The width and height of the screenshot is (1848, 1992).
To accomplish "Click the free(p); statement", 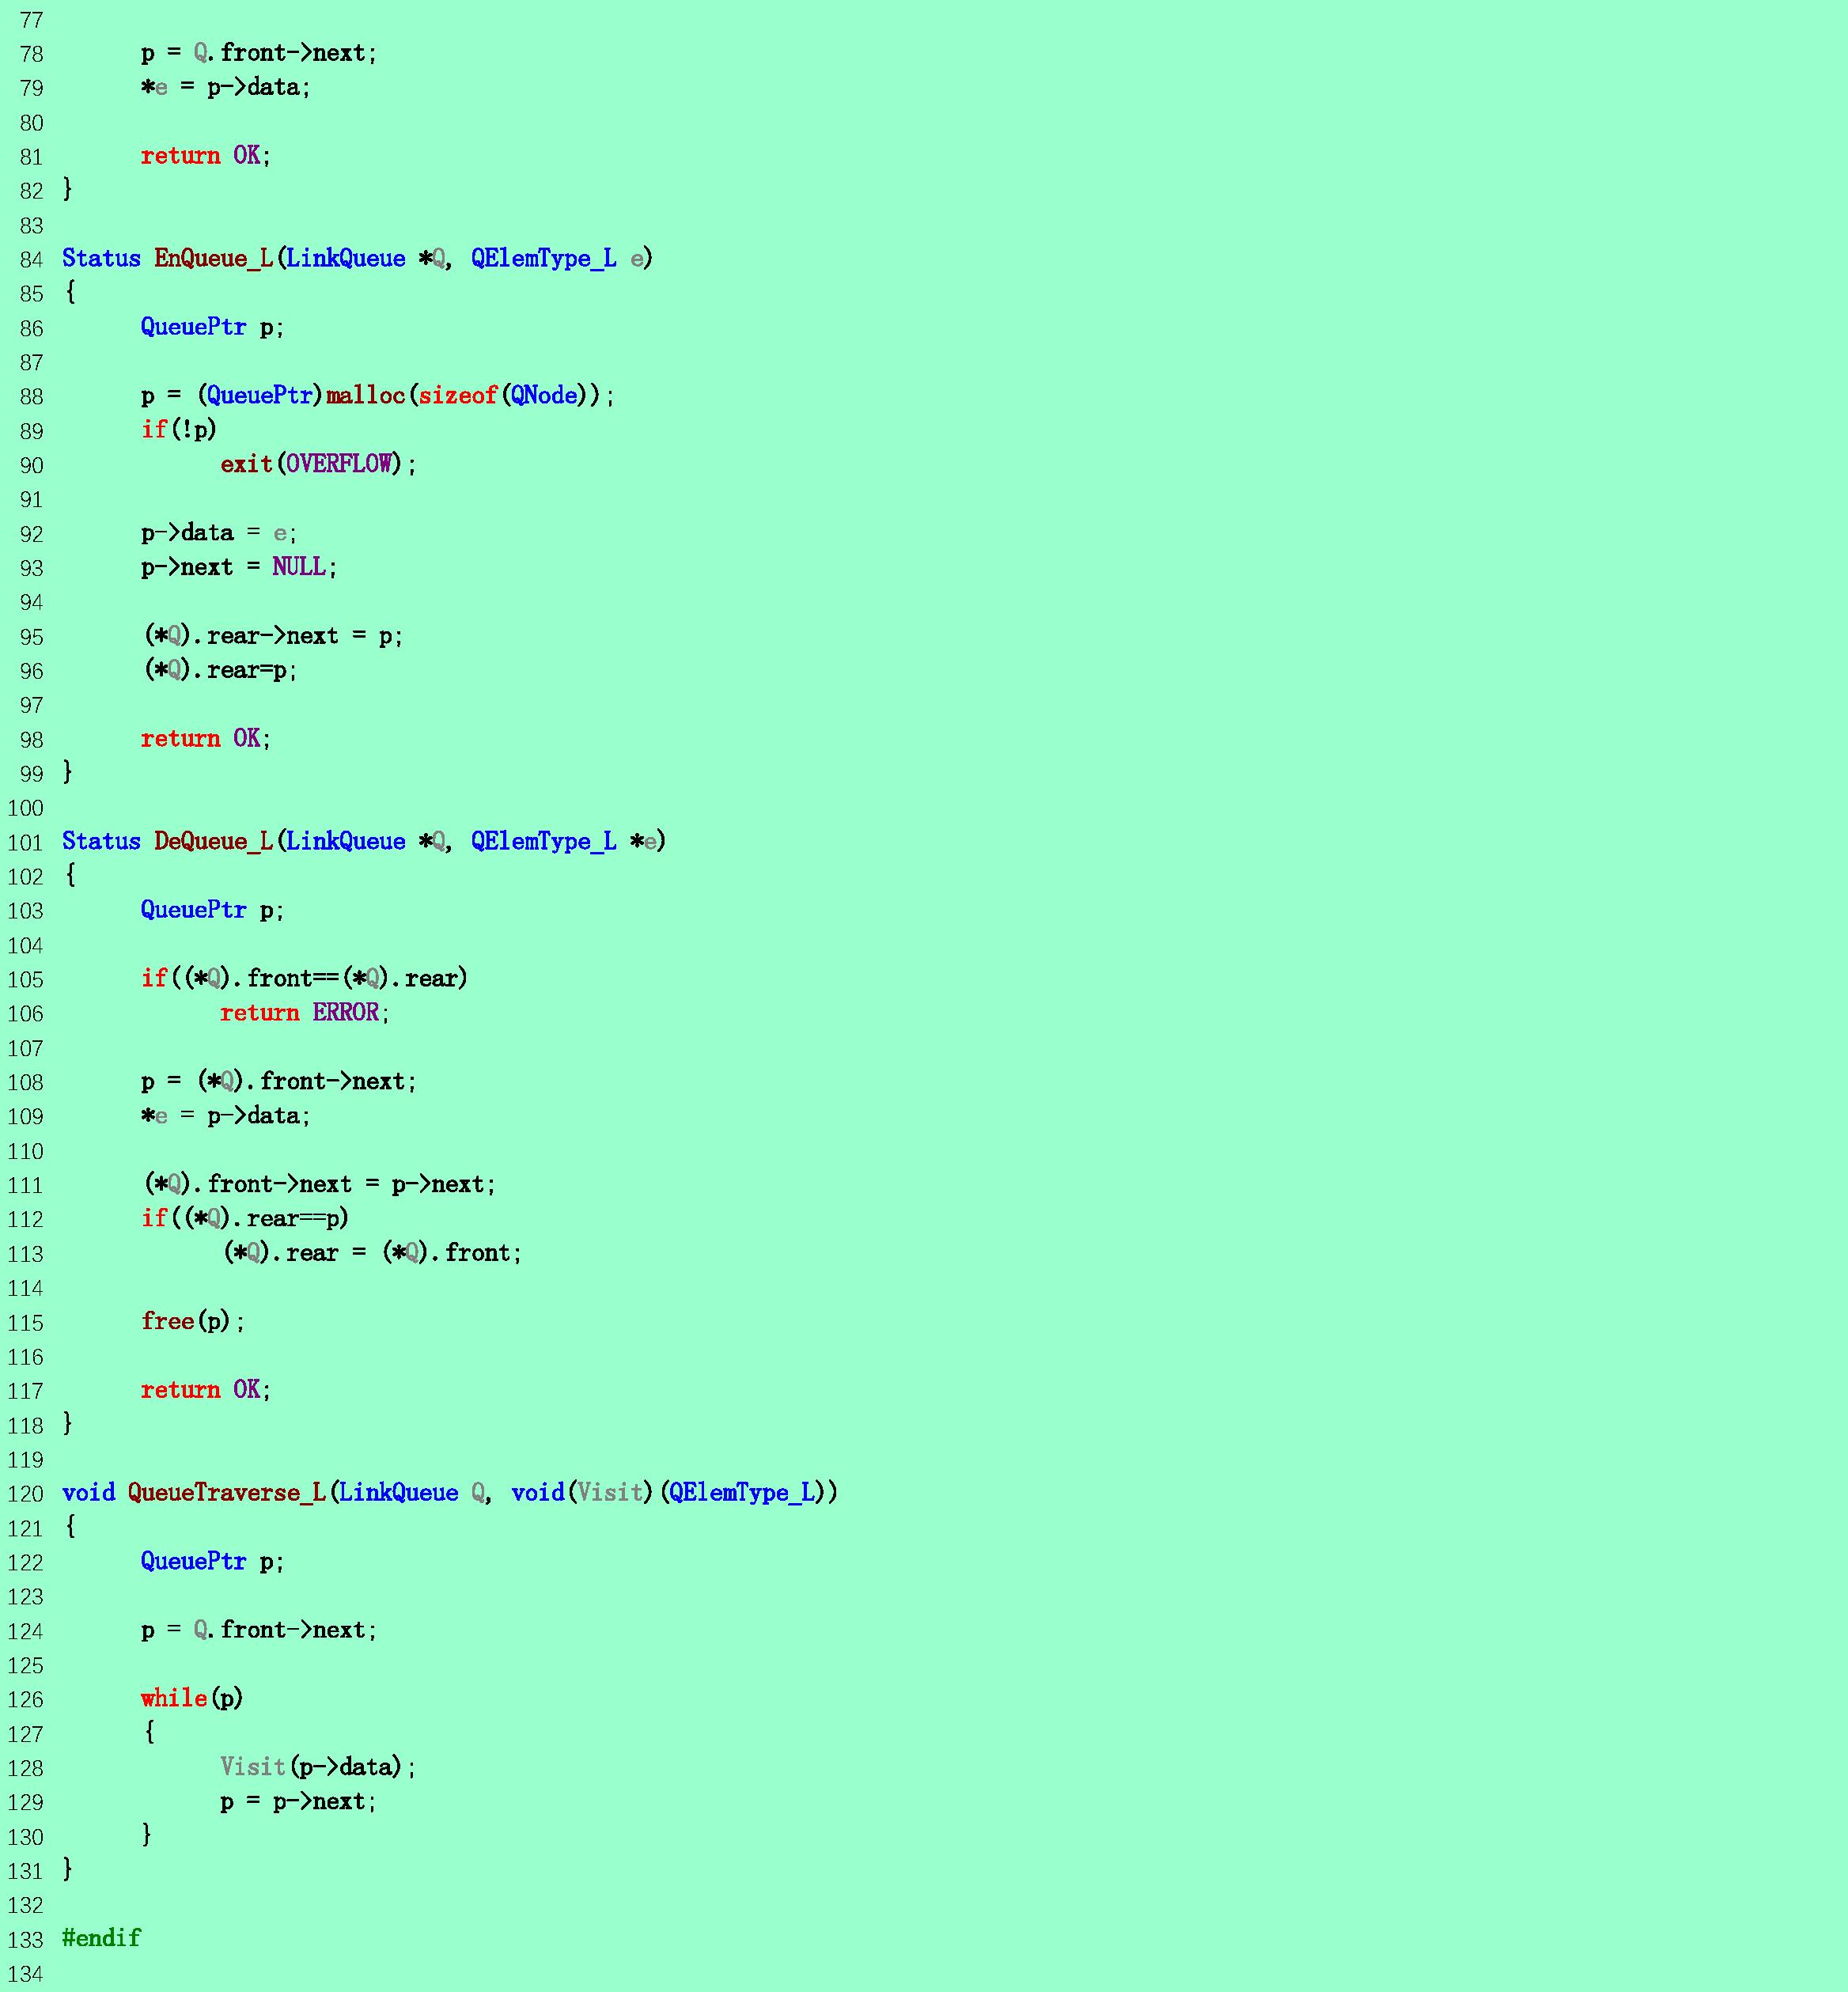I will click(193, 1322).
